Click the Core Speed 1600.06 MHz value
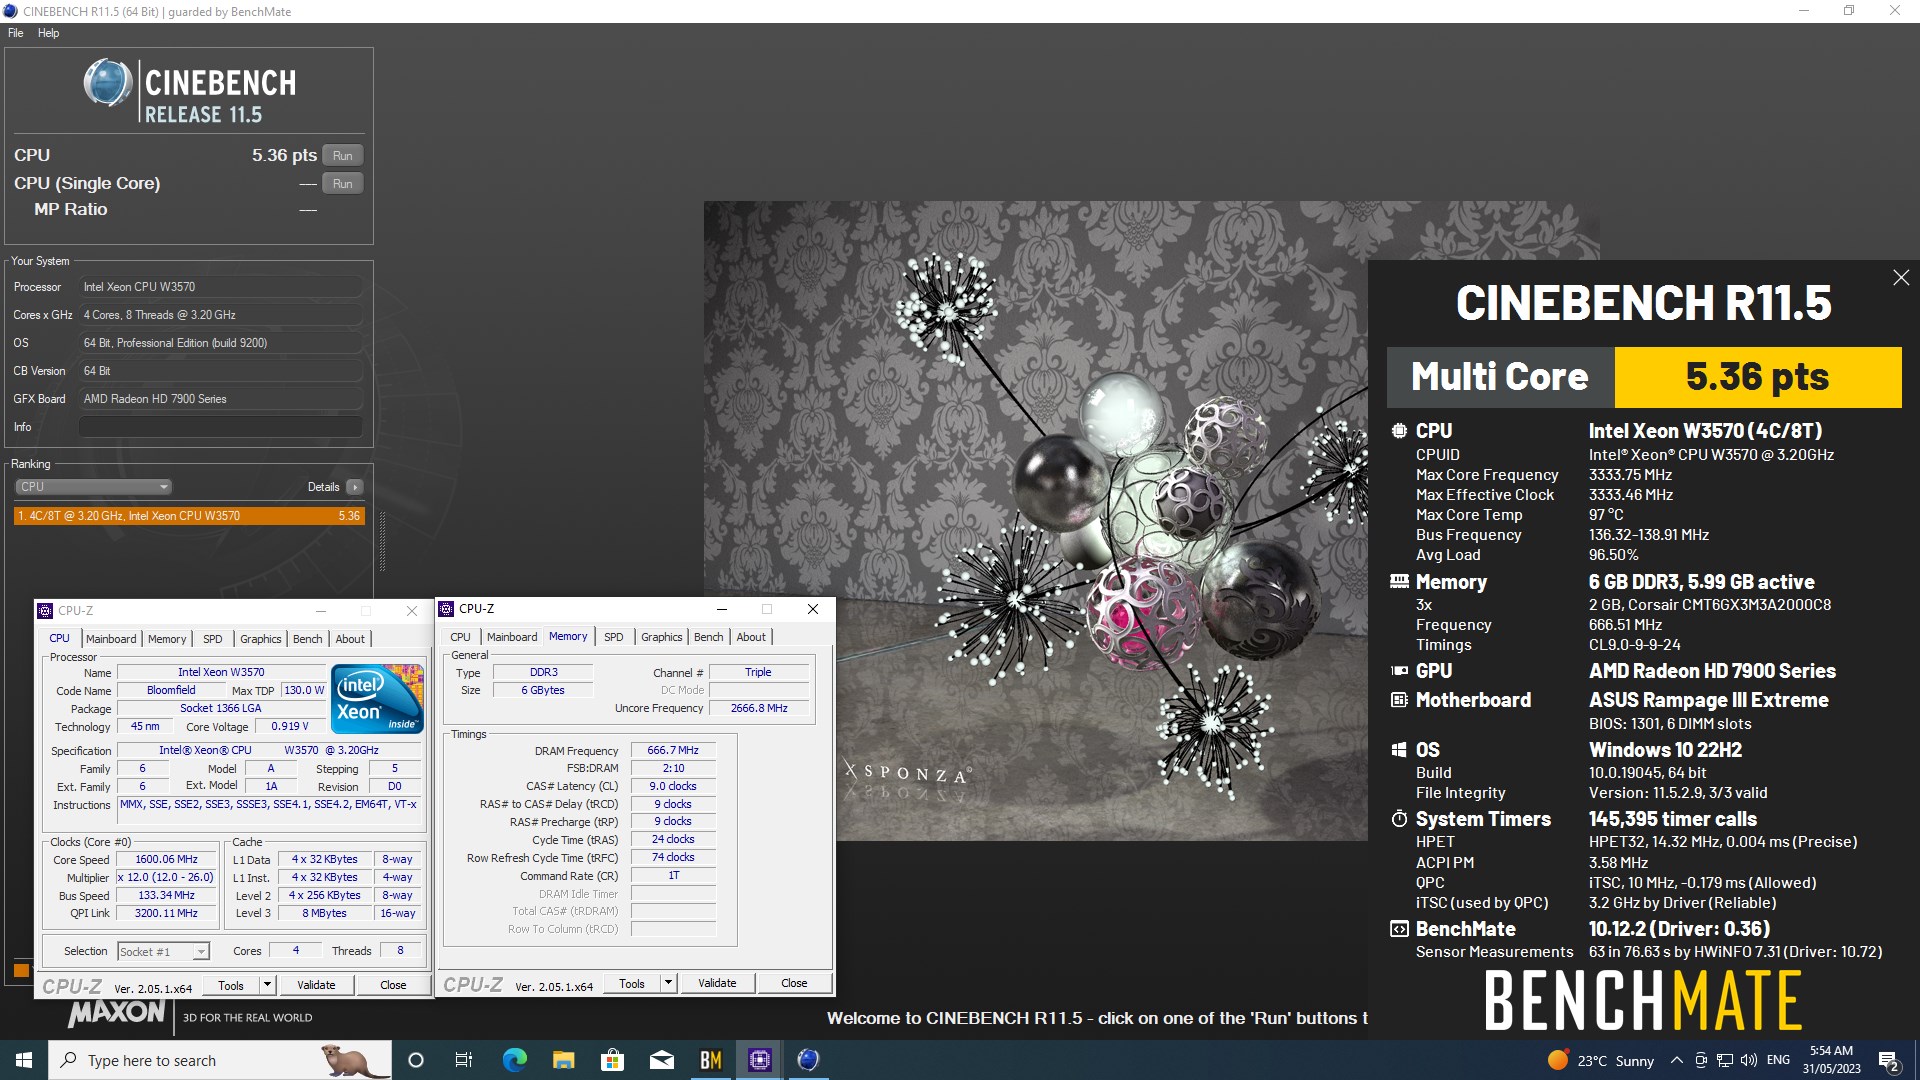Image resolution: width=1920 pixels, height=1080 pixels. (x=167, y=860)
